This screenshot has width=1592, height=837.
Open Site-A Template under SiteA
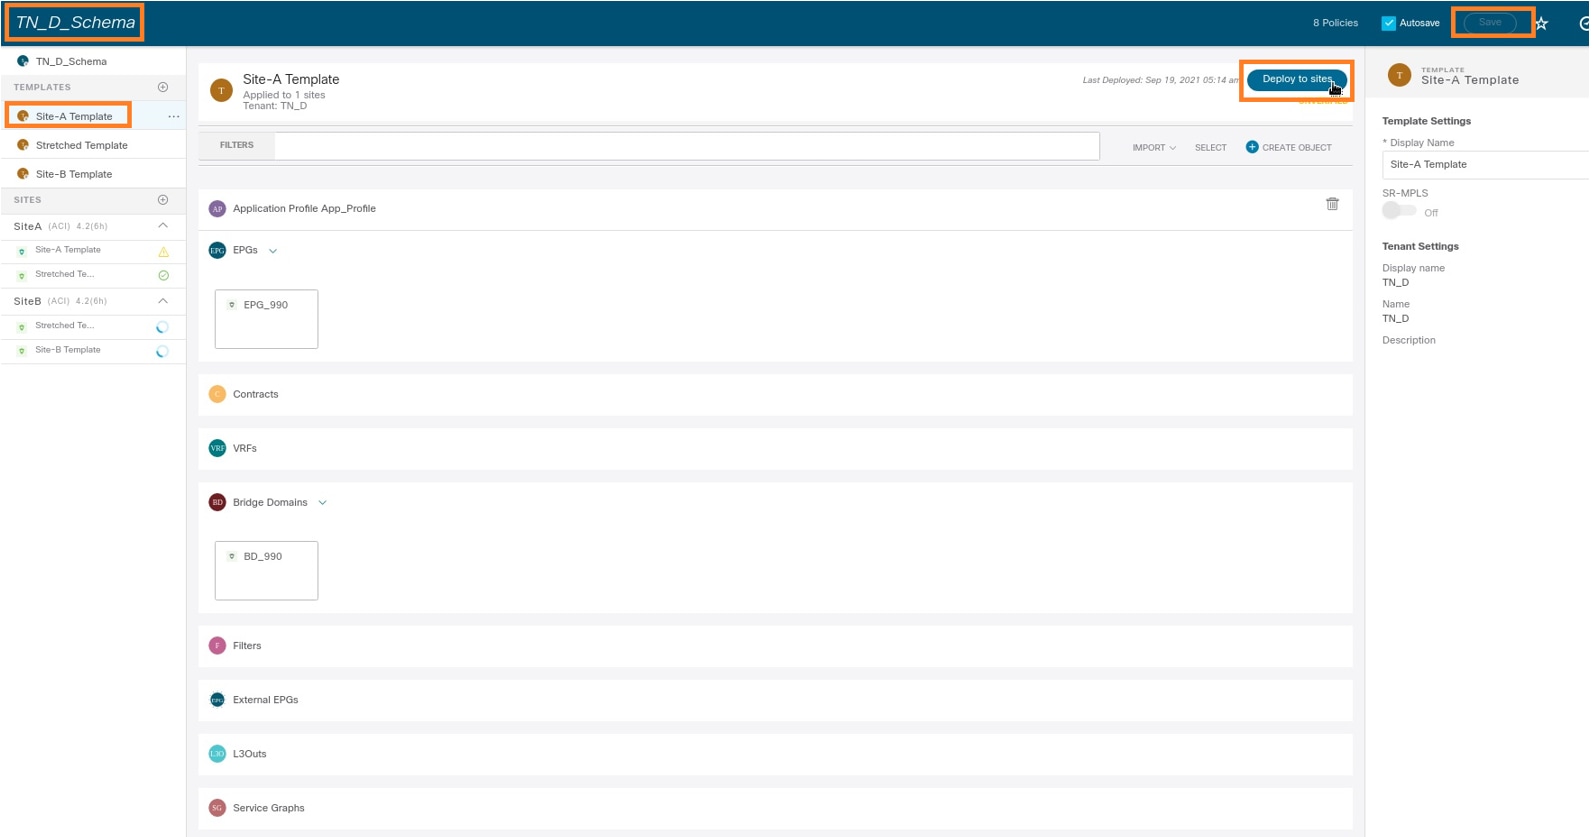pyautogui.click(x=68, y=250)
